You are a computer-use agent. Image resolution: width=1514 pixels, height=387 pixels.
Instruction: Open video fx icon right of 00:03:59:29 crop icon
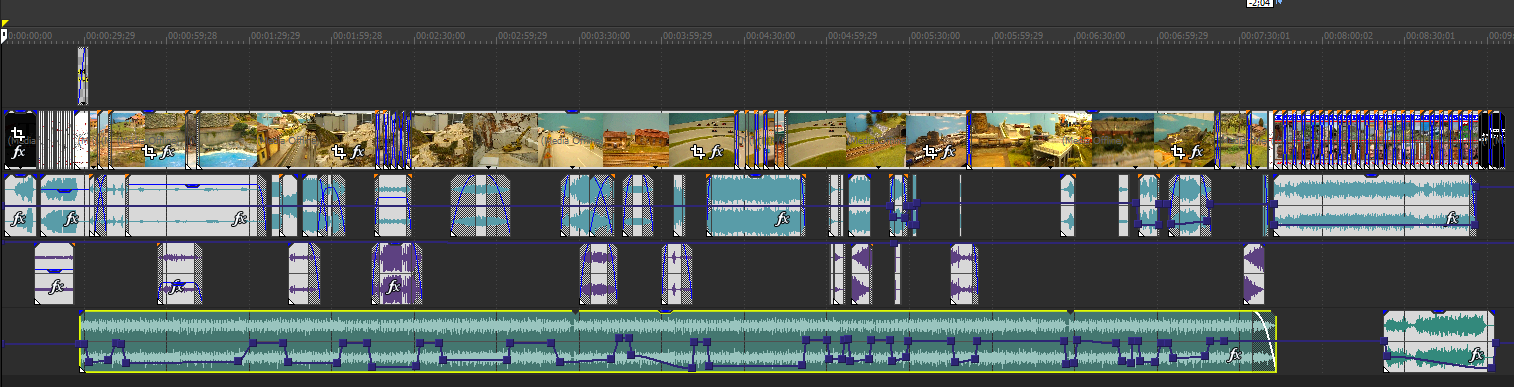coord(716,153)
